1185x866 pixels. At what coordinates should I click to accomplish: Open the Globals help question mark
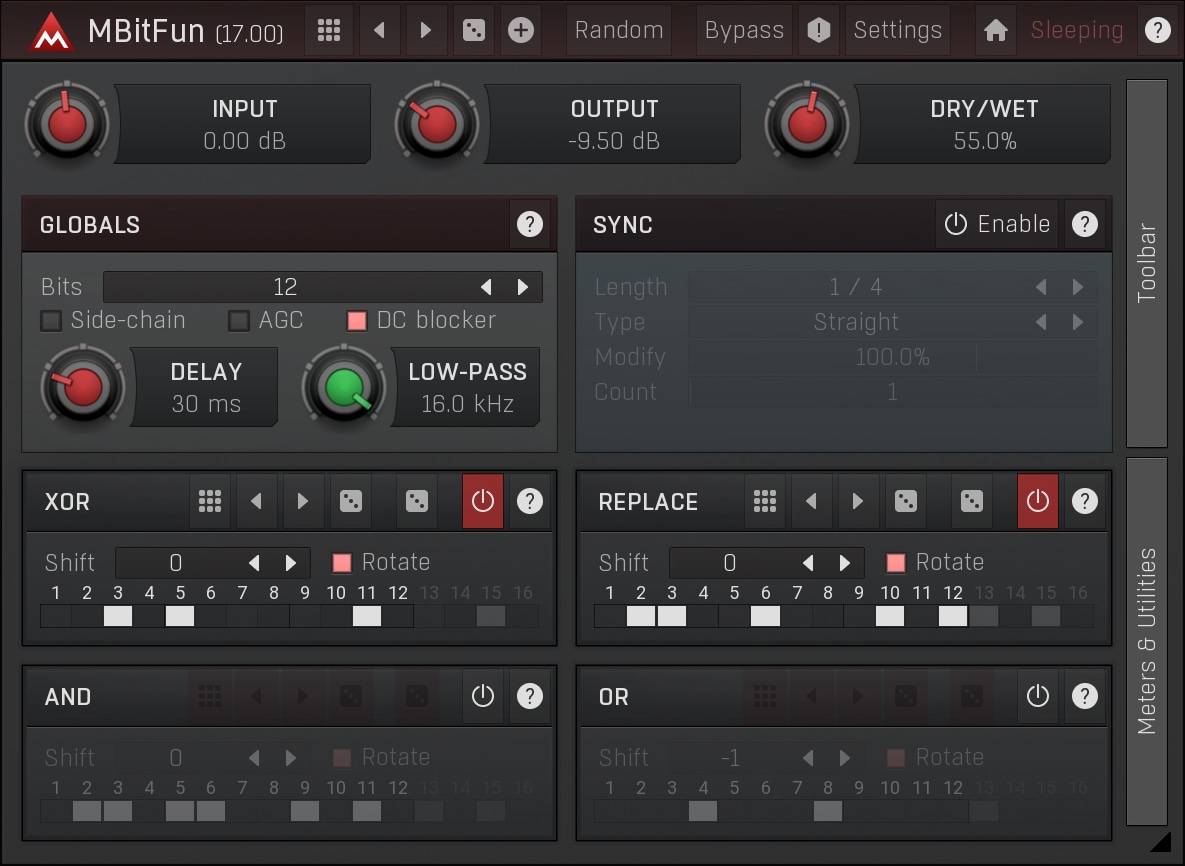(x=530, y=224)
